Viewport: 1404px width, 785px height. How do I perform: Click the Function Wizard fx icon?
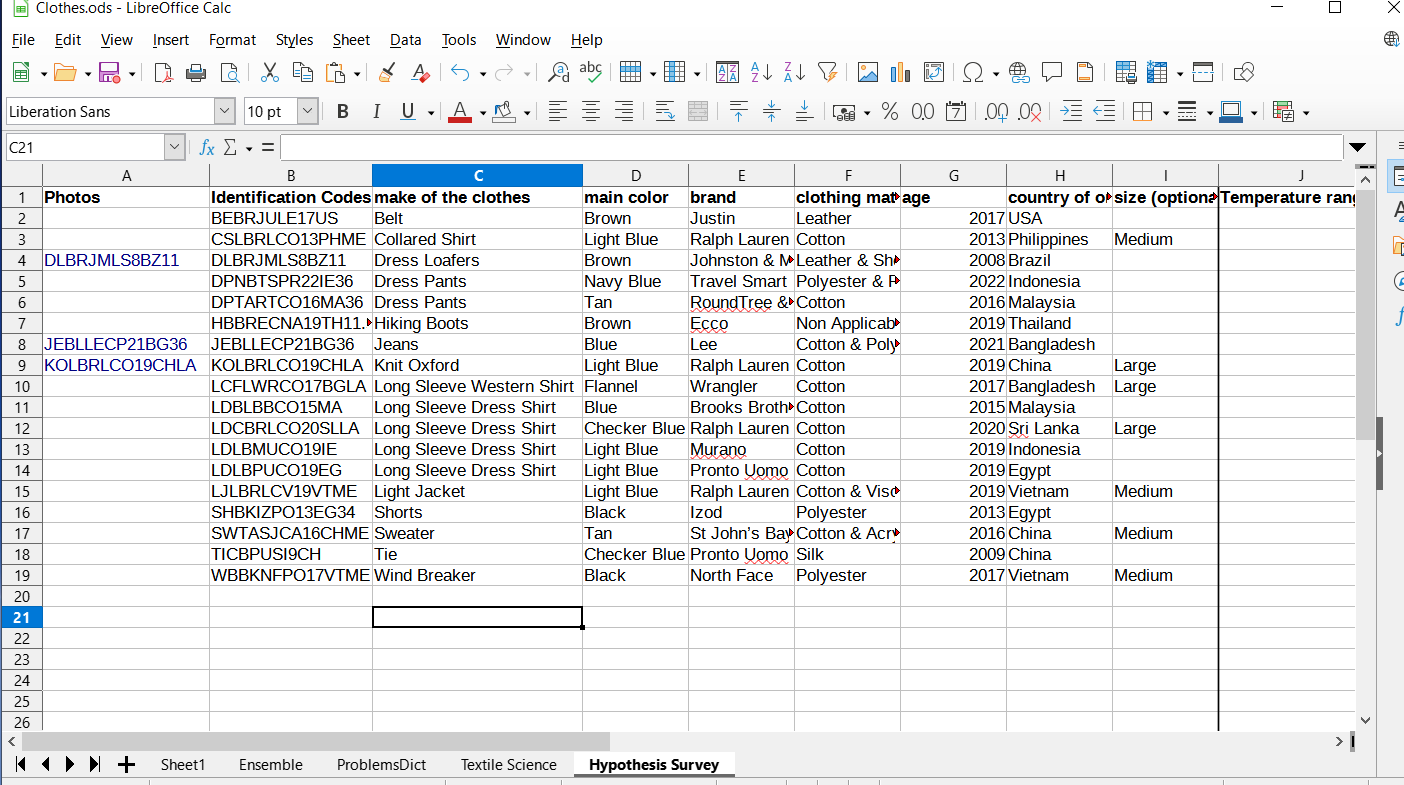[207, 148]
